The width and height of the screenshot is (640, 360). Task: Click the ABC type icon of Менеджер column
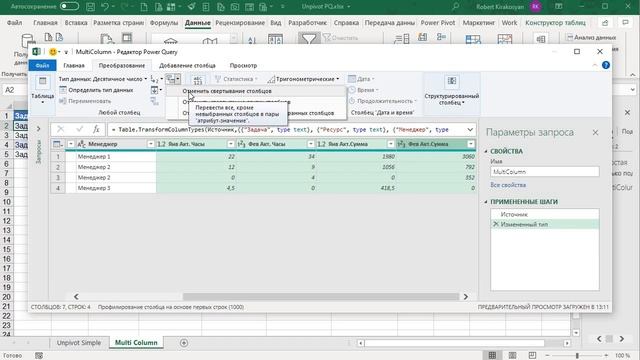[x=82, y=144]
